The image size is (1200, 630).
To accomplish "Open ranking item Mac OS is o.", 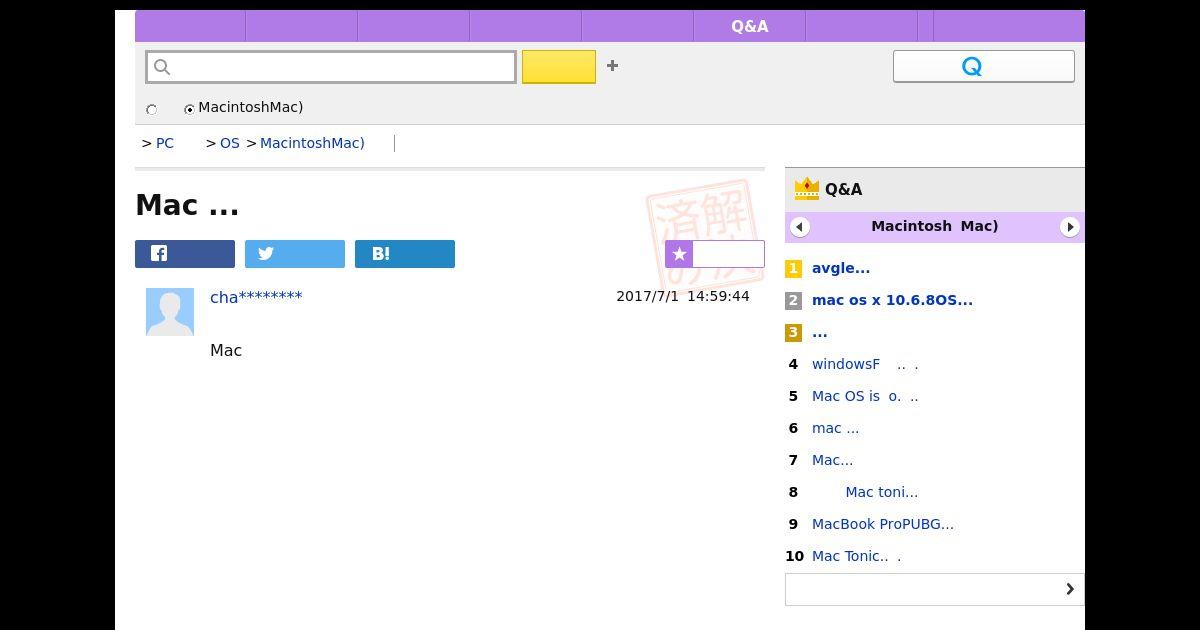I will click(x=865, y=396).
